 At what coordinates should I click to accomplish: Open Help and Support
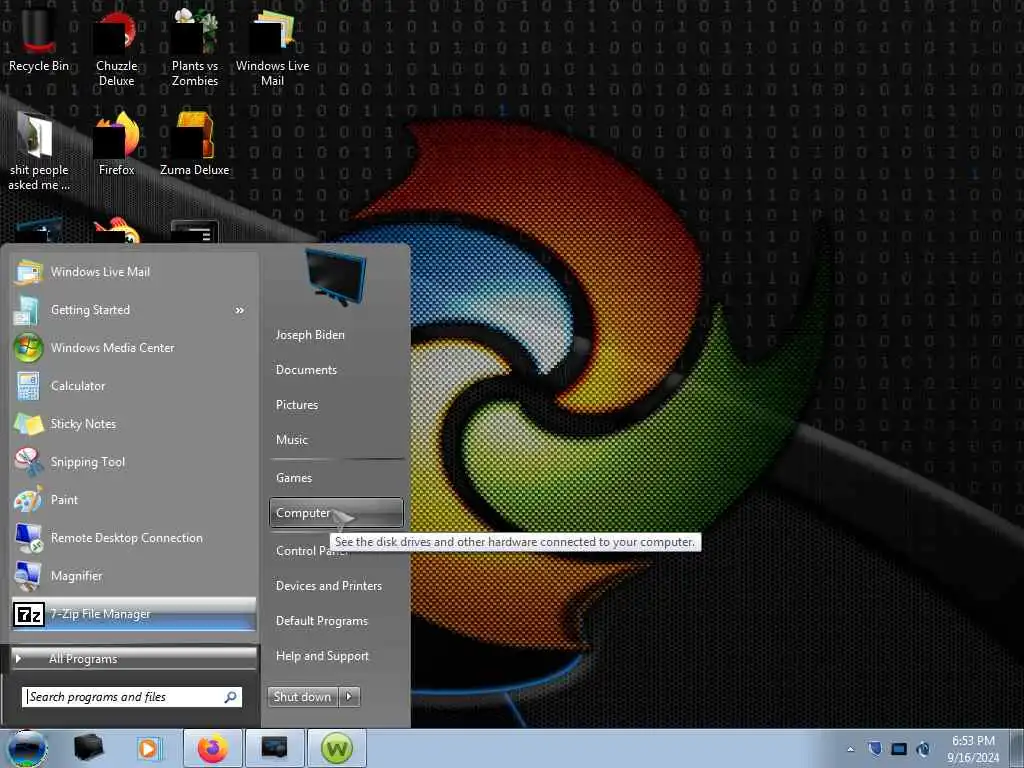(323, 656)
